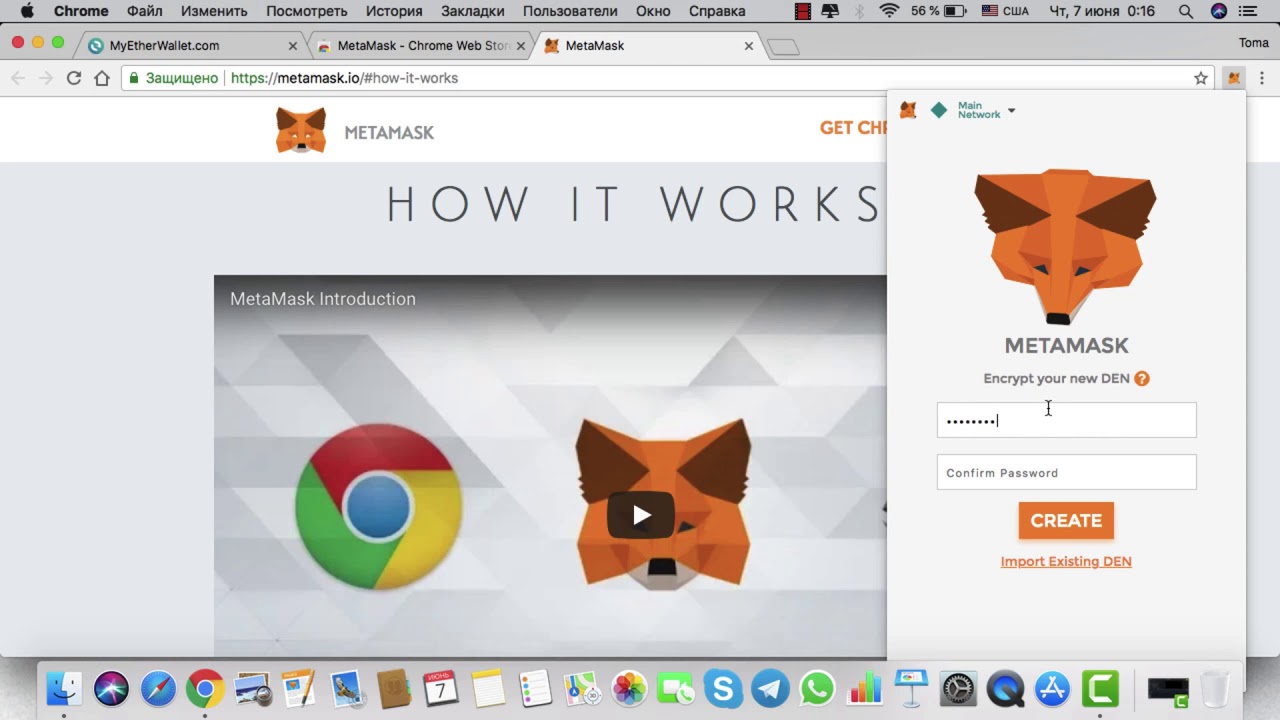Click the browser back arrow
1280x720 pixels.
coord(18,78)
